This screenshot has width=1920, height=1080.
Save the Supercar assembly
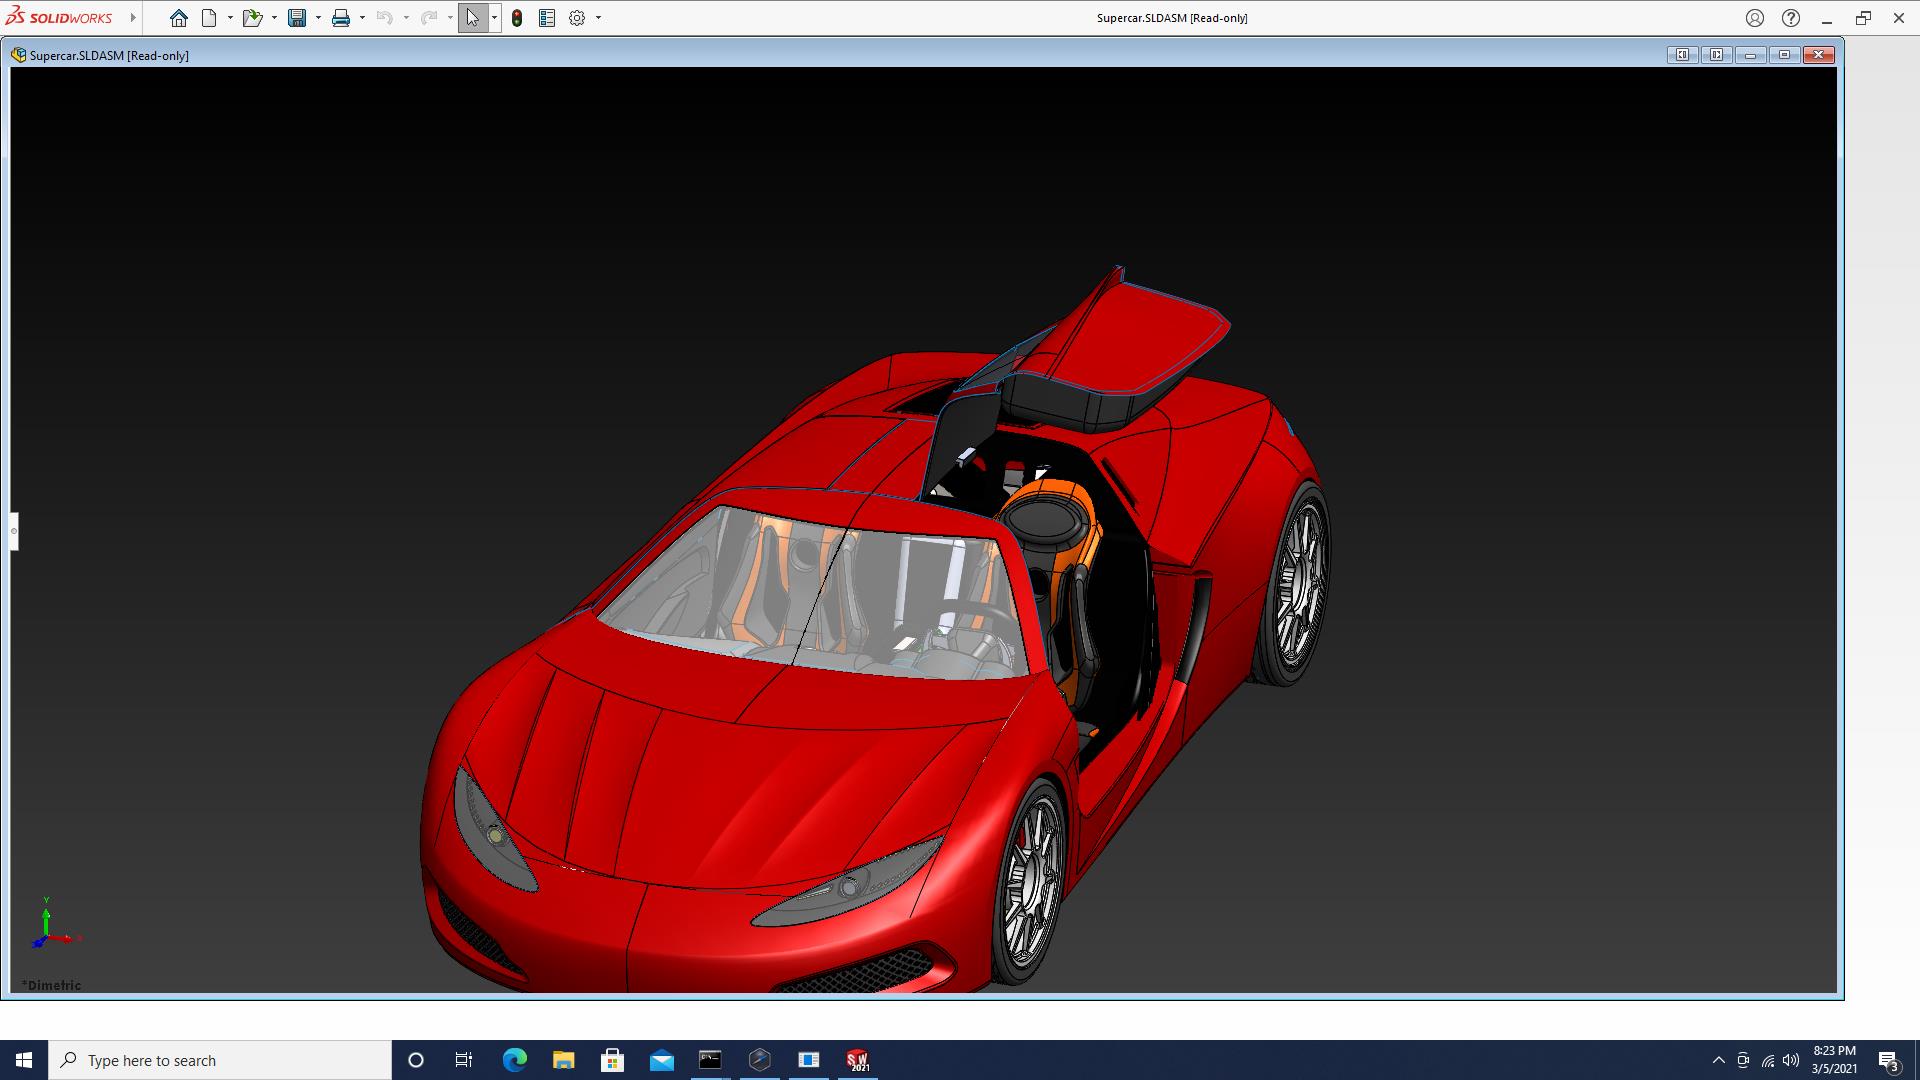297,18
